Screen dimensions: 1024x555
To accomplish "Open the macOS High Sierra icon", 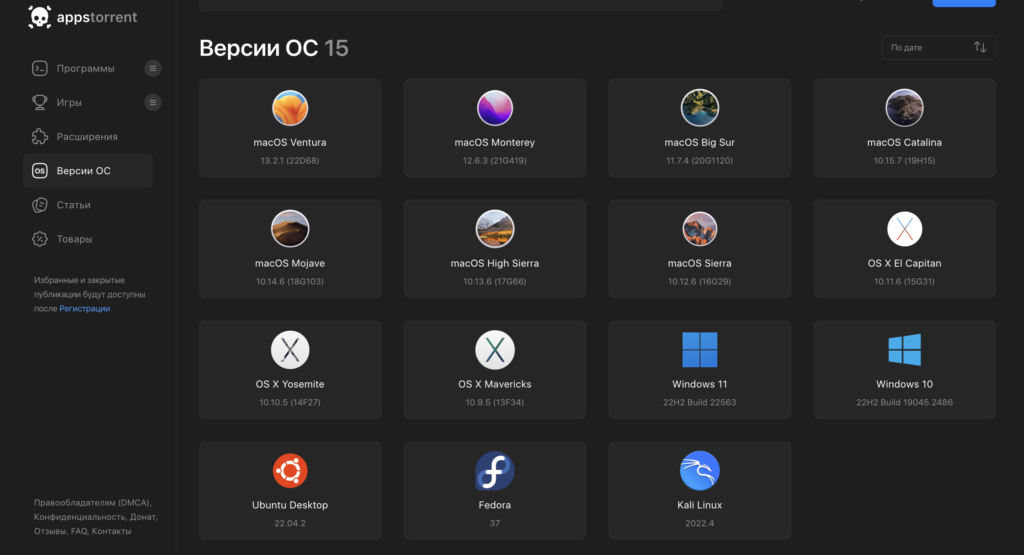I will (494, 229).
